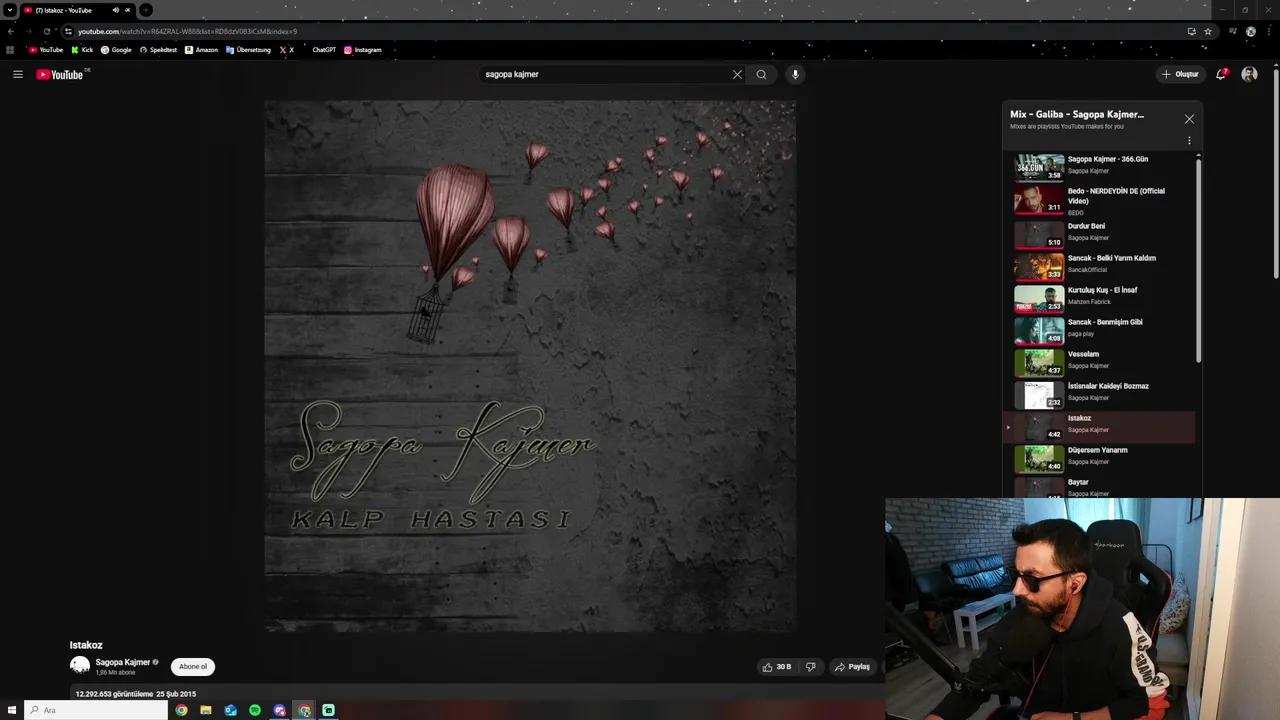Image resolution: width=1280 pixels, height=720 pixels.
Task: Open the Amazon bookmark
Action: [201, 50]
